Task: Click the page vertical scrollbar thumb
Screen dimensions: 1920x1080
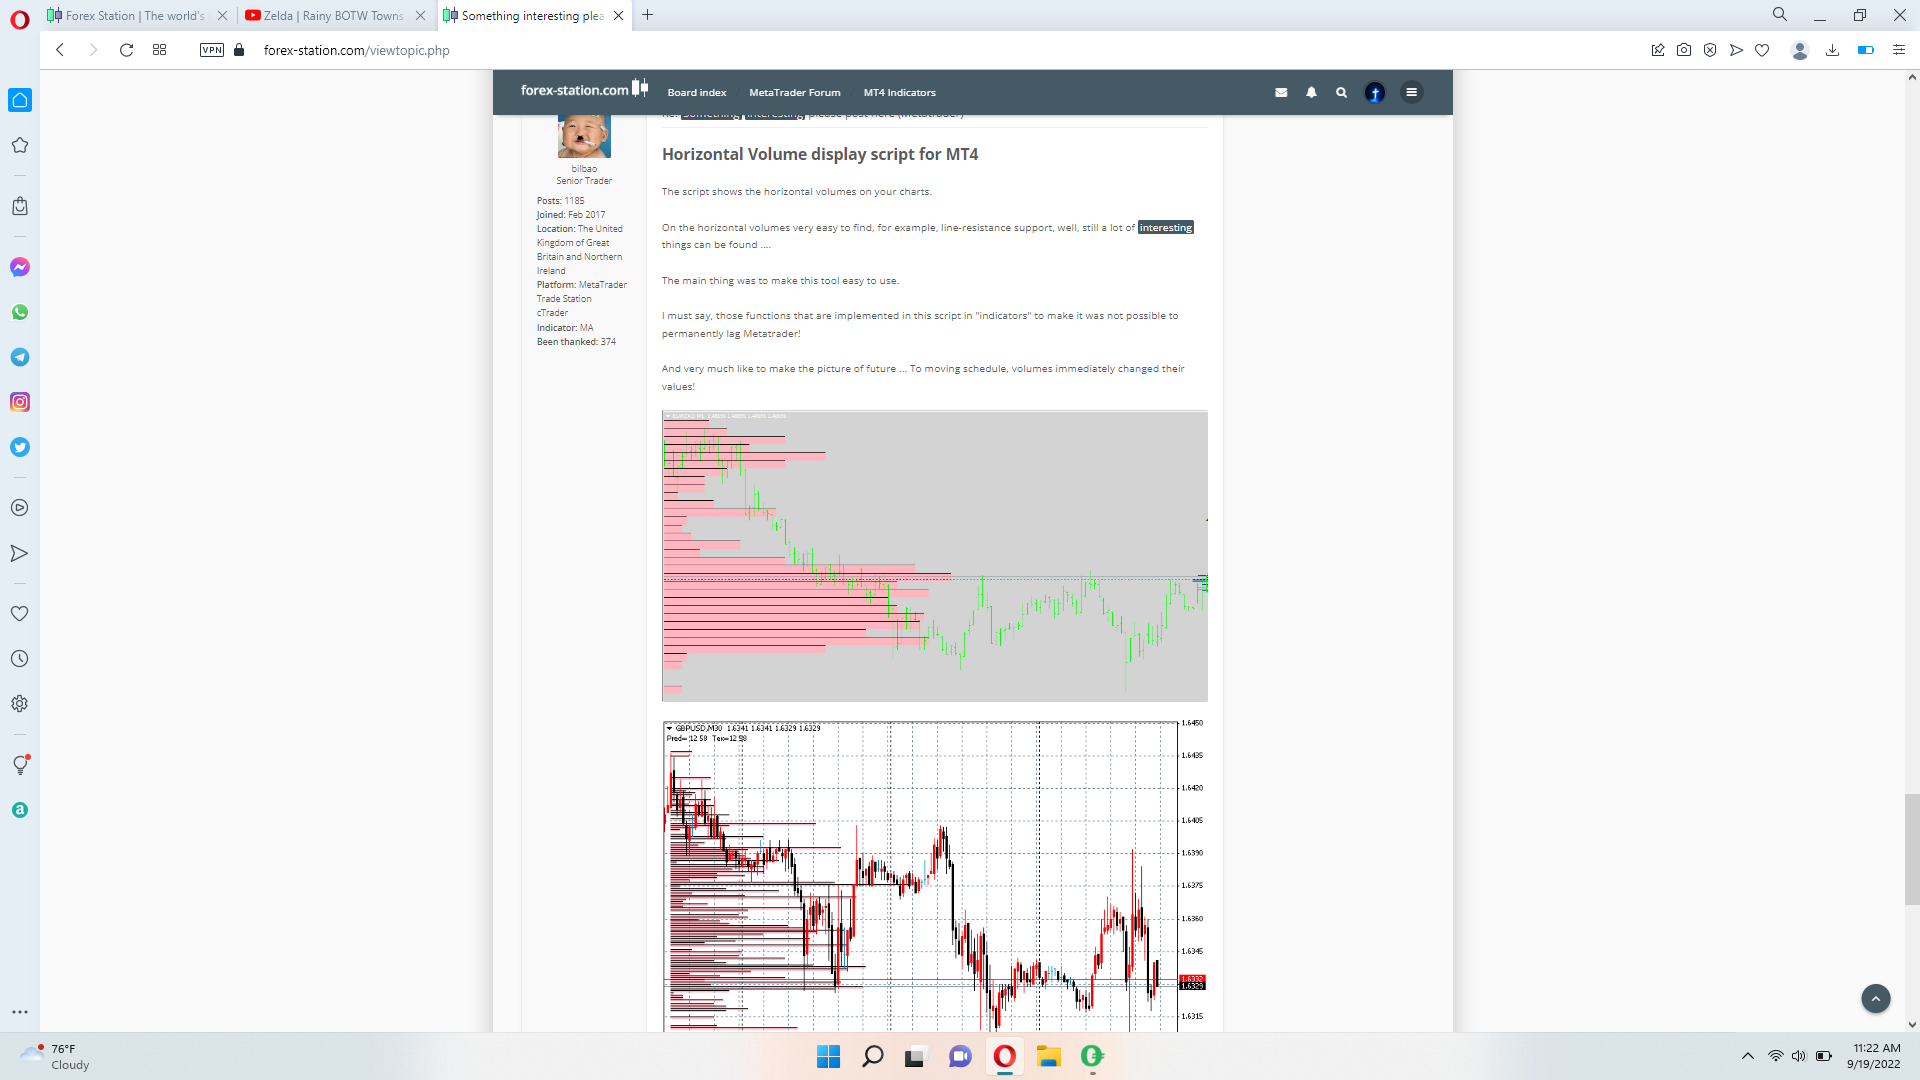Action: [1912, 848]
